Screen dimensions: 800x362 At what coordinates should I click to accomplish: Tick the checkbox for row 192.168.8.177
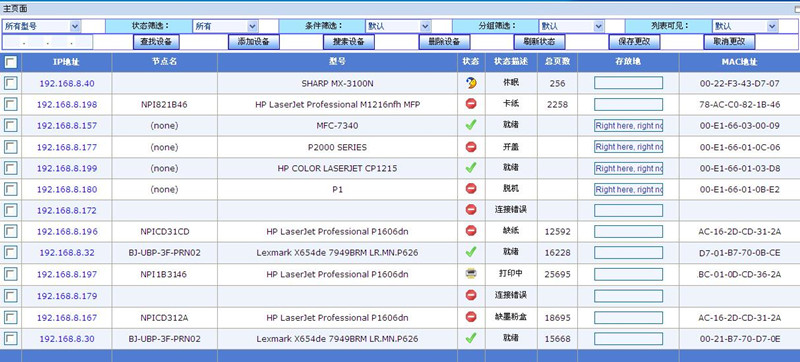[10, 147]
